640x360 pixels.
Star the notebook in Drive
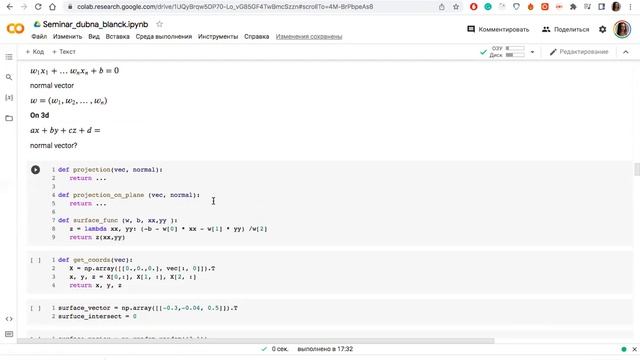pyautogui.click(x=160, y=24)
